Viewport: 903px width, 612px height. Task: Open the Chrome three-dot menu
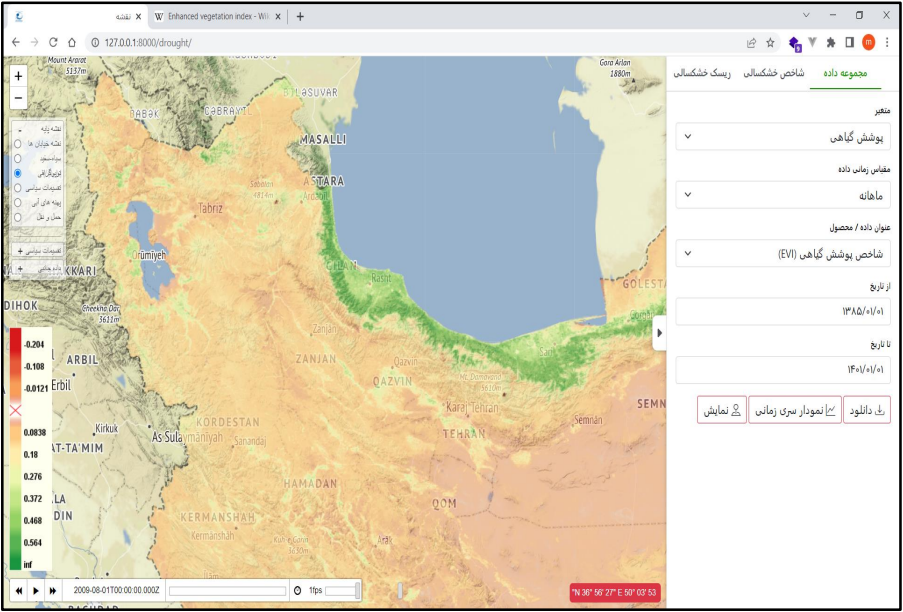coord(886,43)
